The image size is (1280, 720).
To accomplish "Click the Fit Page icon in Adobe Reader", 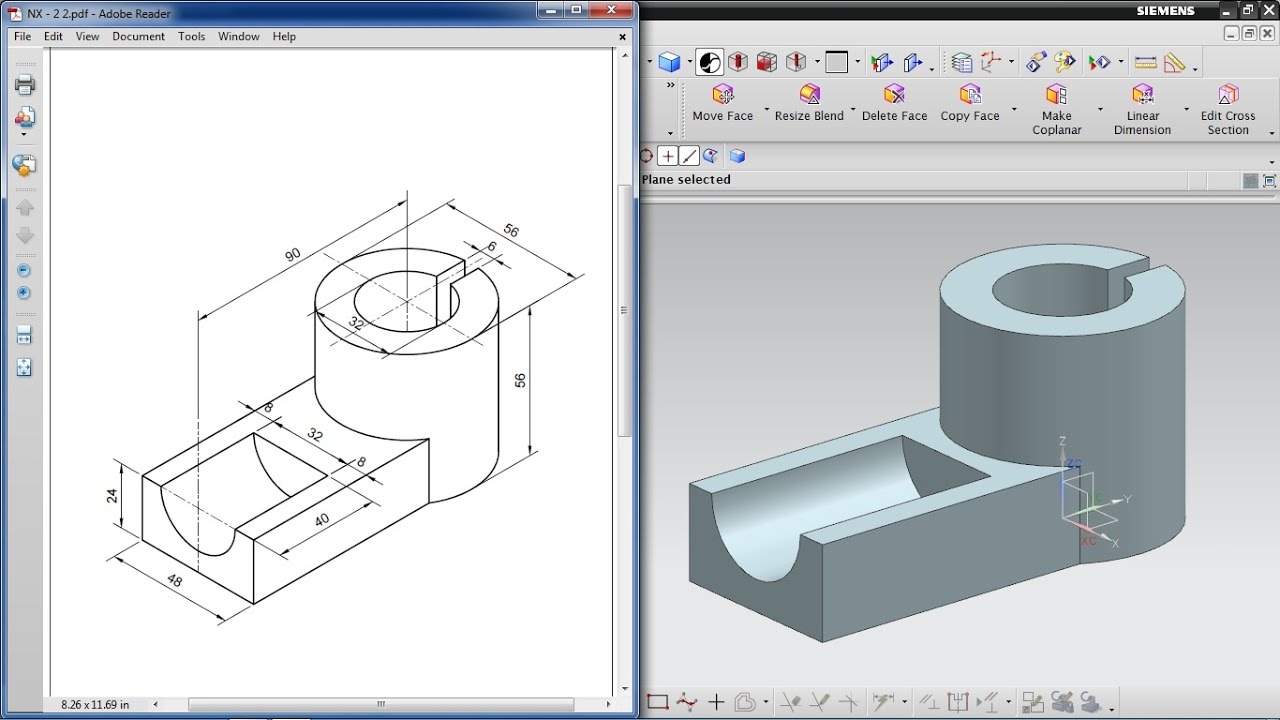I will [25, 367].
